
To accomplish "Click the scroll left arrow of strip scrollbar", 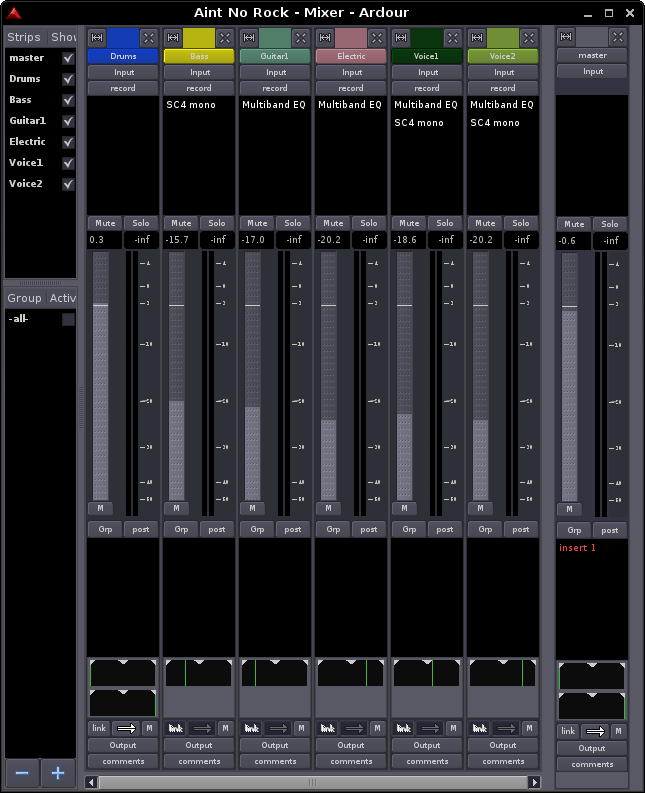I will pos(91,782).
